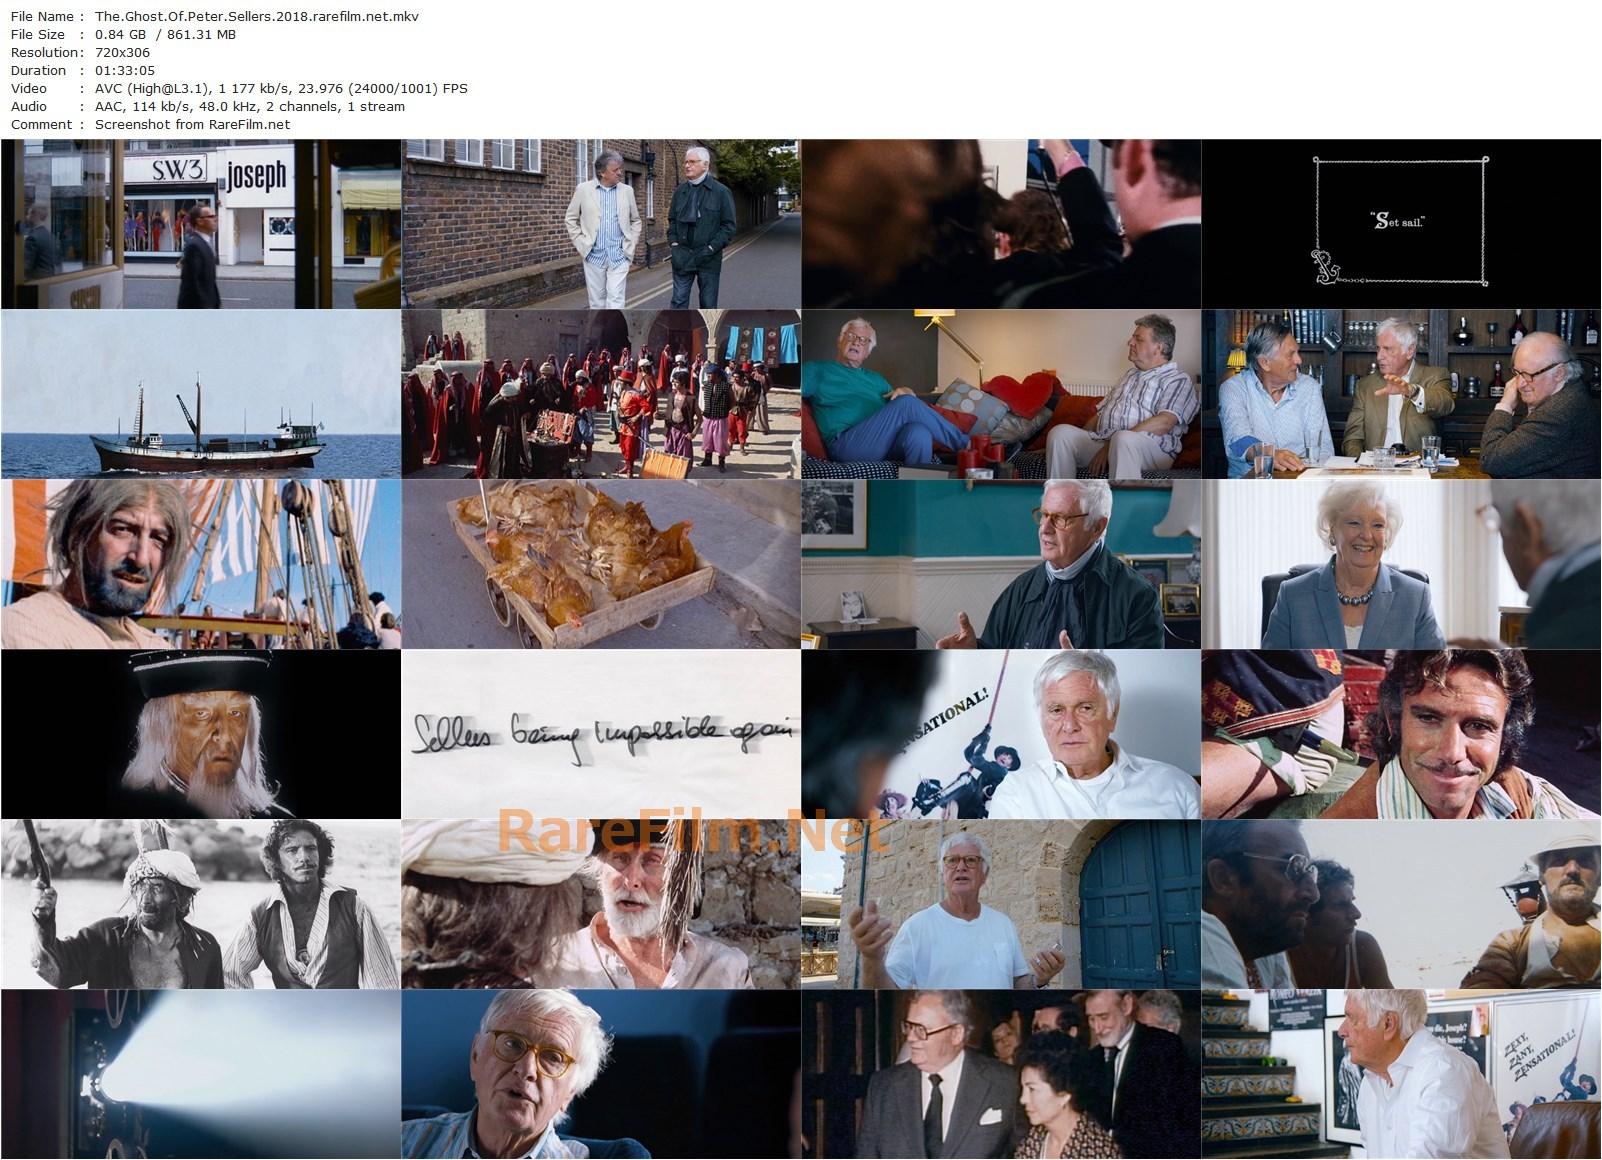The width and height of the screenshot is (1602, 1160).
Task: Select the Audio AAC stream info line
Action: coord(249,106)
